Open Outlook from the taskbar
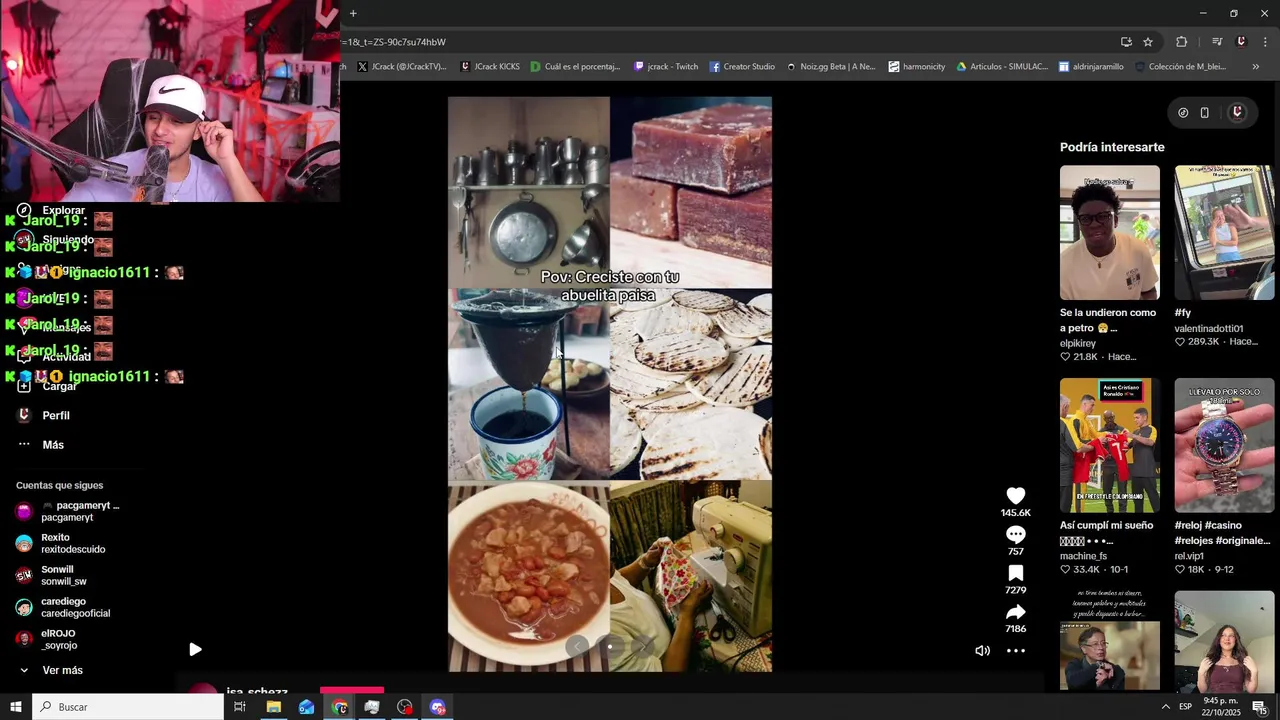The width and height of the screenshot is (1280, 720). [306, 707]
